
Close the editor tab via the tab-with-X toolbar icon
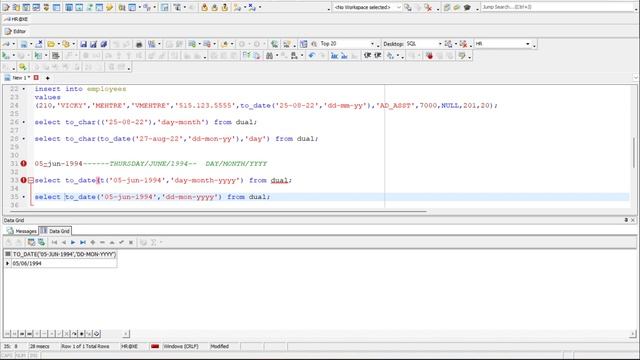pyautogui.click(x=39, y=44)
